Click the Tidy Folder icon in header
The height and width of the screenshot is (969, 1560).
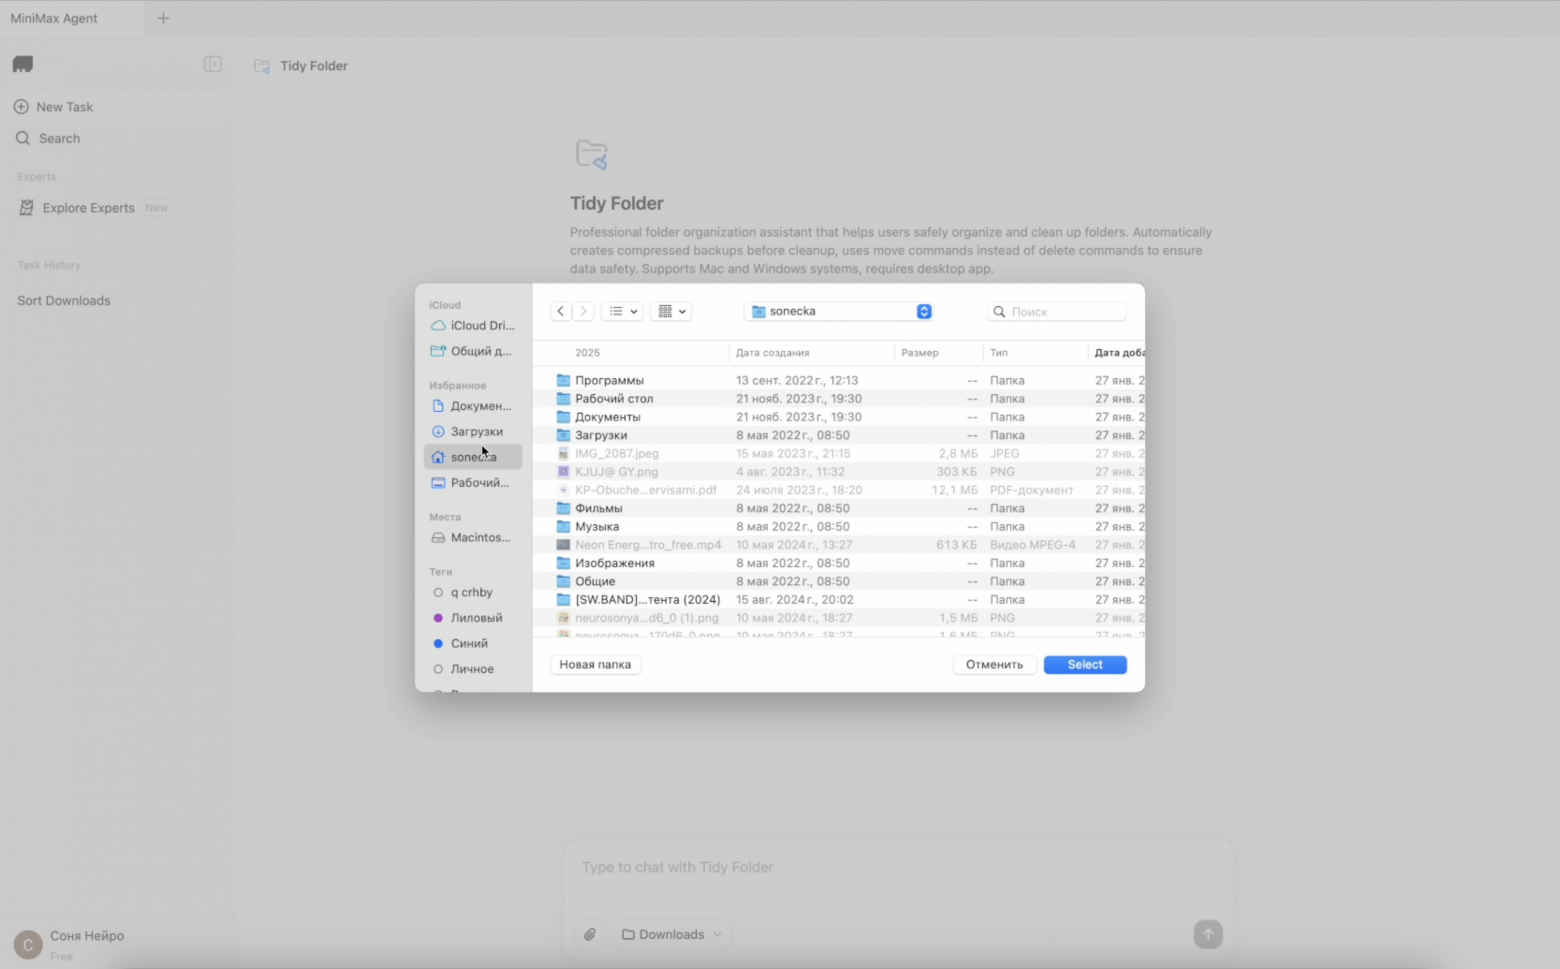pyautogui.click(x=262, y=66)
